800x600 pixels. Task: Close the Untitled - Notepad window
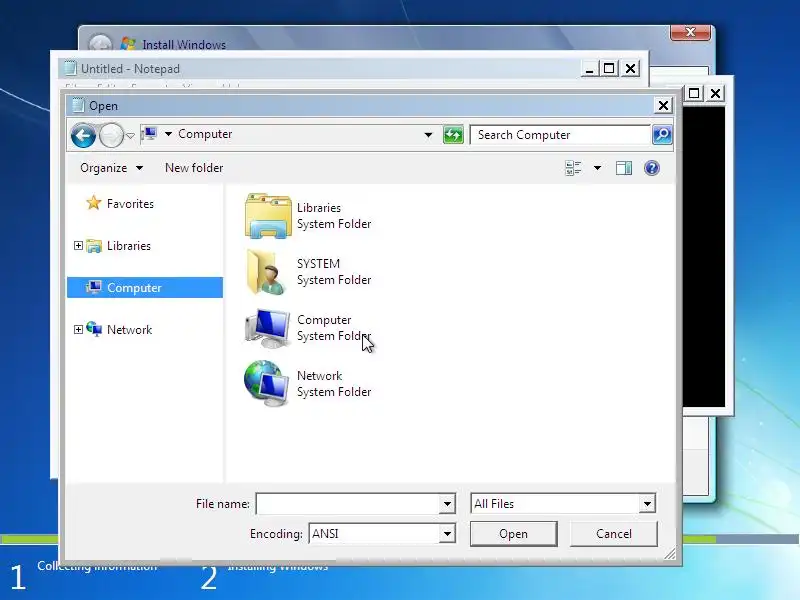coord(631,68)
